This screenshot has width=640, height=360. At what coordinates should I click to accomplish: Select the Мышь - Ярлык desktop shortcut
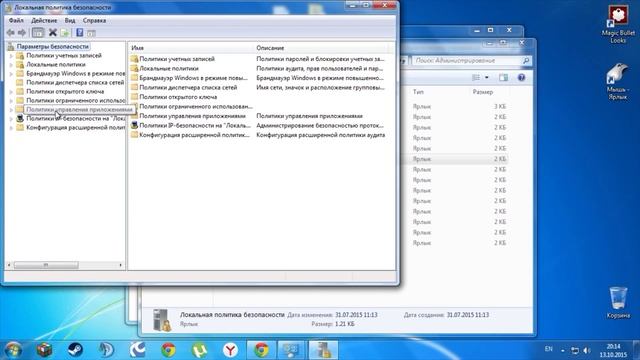pos(618,82)
